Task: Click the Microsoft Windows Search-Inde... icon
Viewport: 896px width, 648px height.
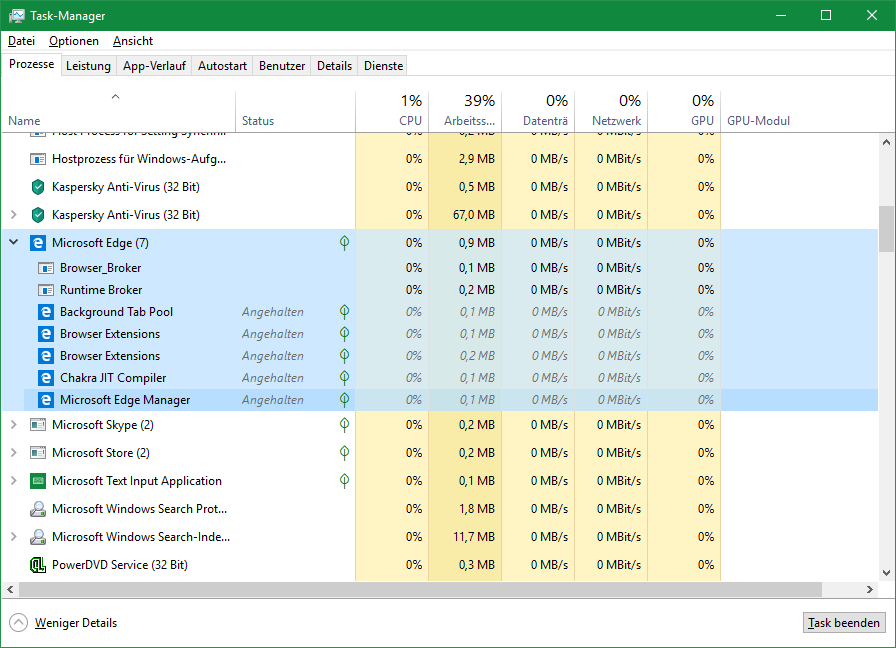Action: tap(38, 537)
